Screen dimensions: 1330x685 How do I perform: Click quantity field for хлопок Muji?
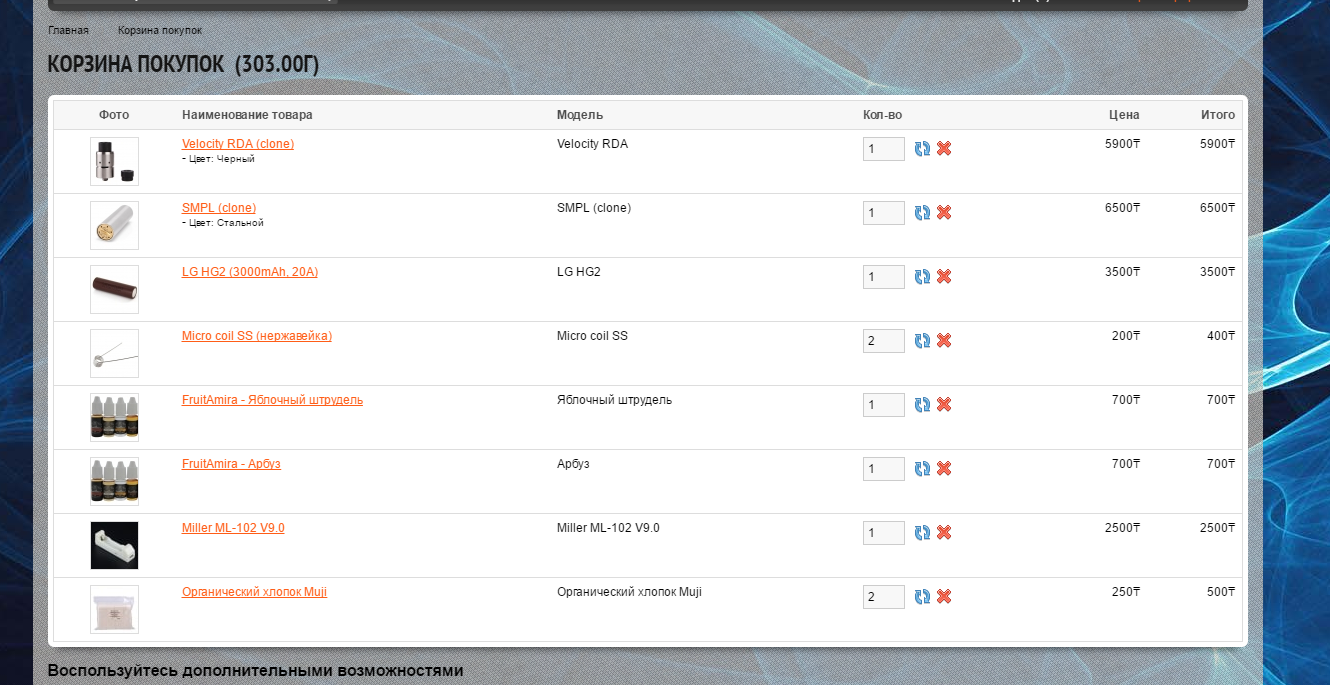click(x=884, y=597)
